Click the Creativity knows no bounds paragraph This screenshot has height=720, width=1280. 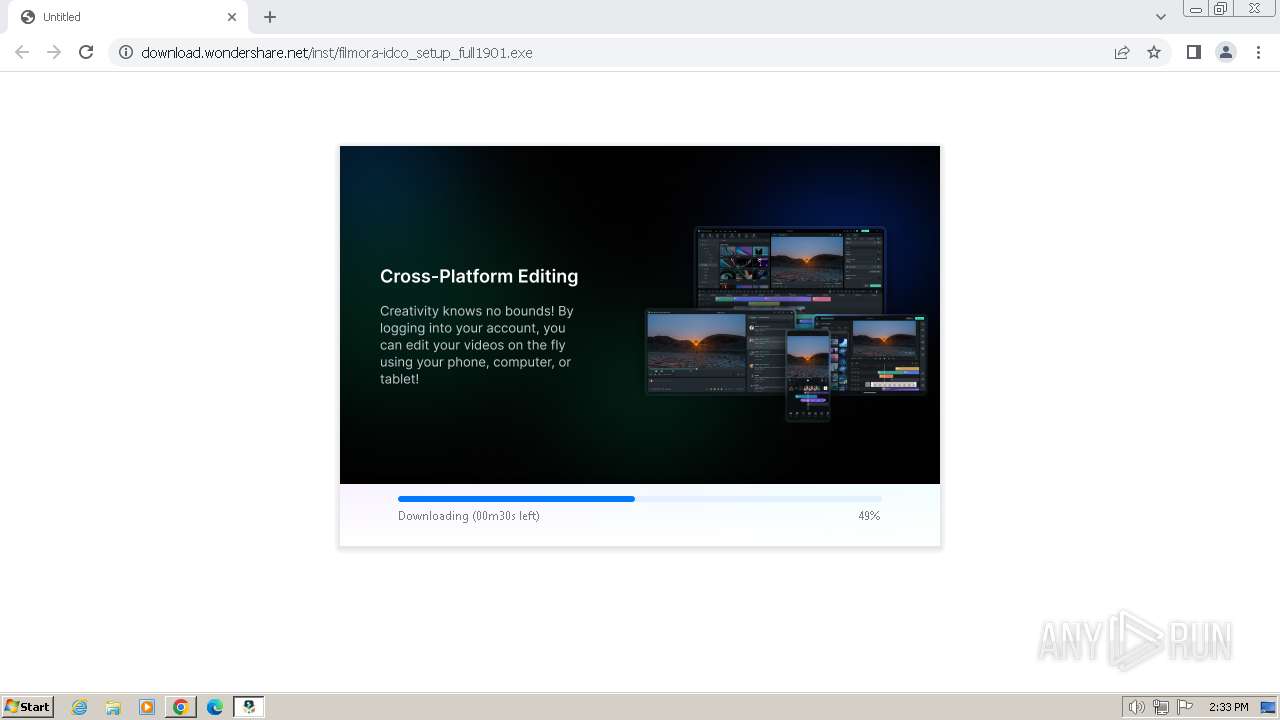pyautogui.click(x=477, y=345)
